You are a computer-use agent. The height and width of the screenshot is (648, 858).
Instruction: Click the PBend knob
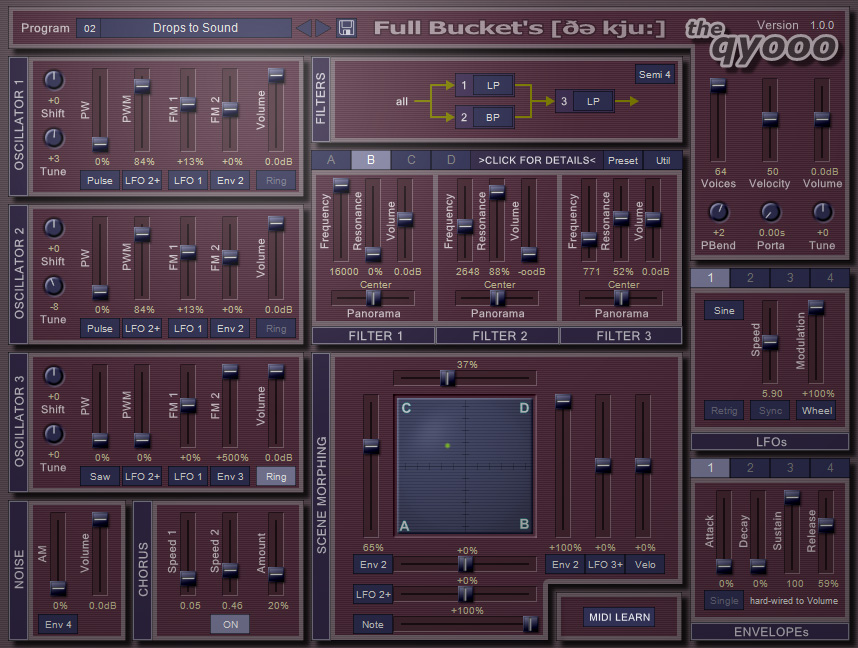tap(718, 211)
